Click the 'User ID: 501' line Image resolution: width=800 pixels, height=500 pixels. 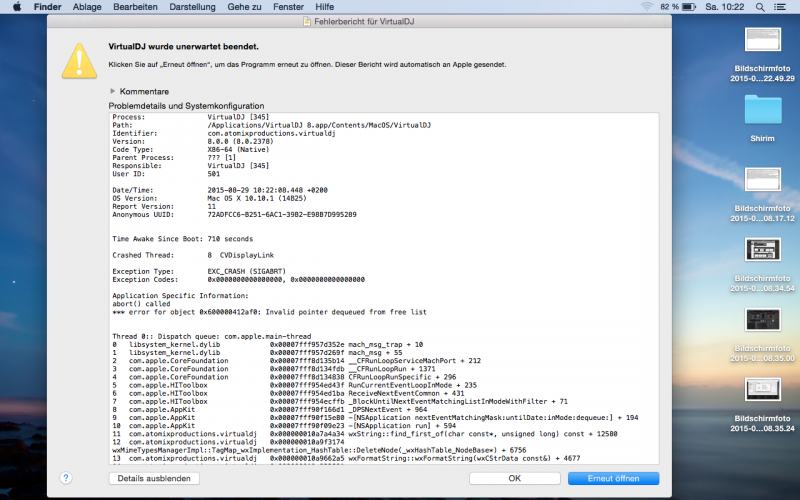click(x=166, y=174)
